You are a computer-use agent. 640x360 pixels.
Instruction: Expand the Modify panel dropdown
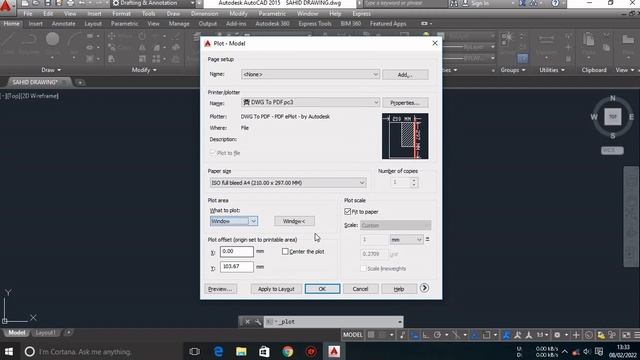(x=144, y=70)
